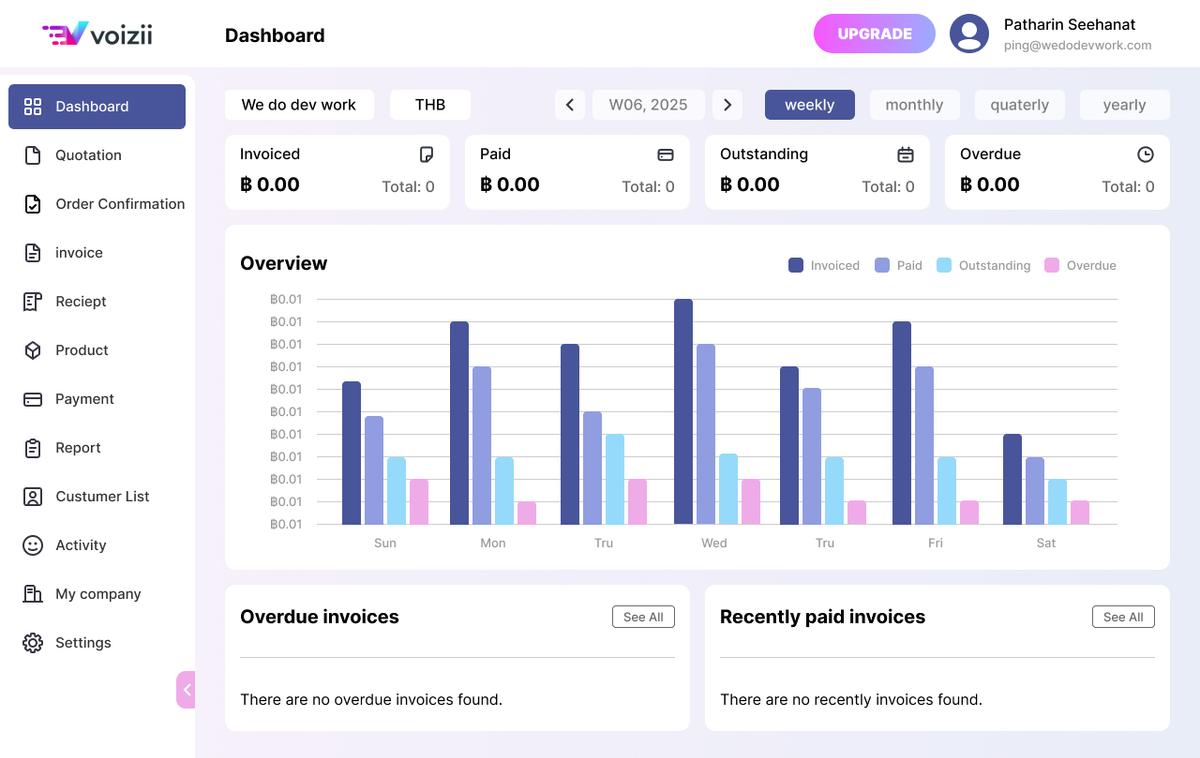Click the Order Confirmation icon in sidebar
Viewport: 1200px width, 758px height.
33,204
